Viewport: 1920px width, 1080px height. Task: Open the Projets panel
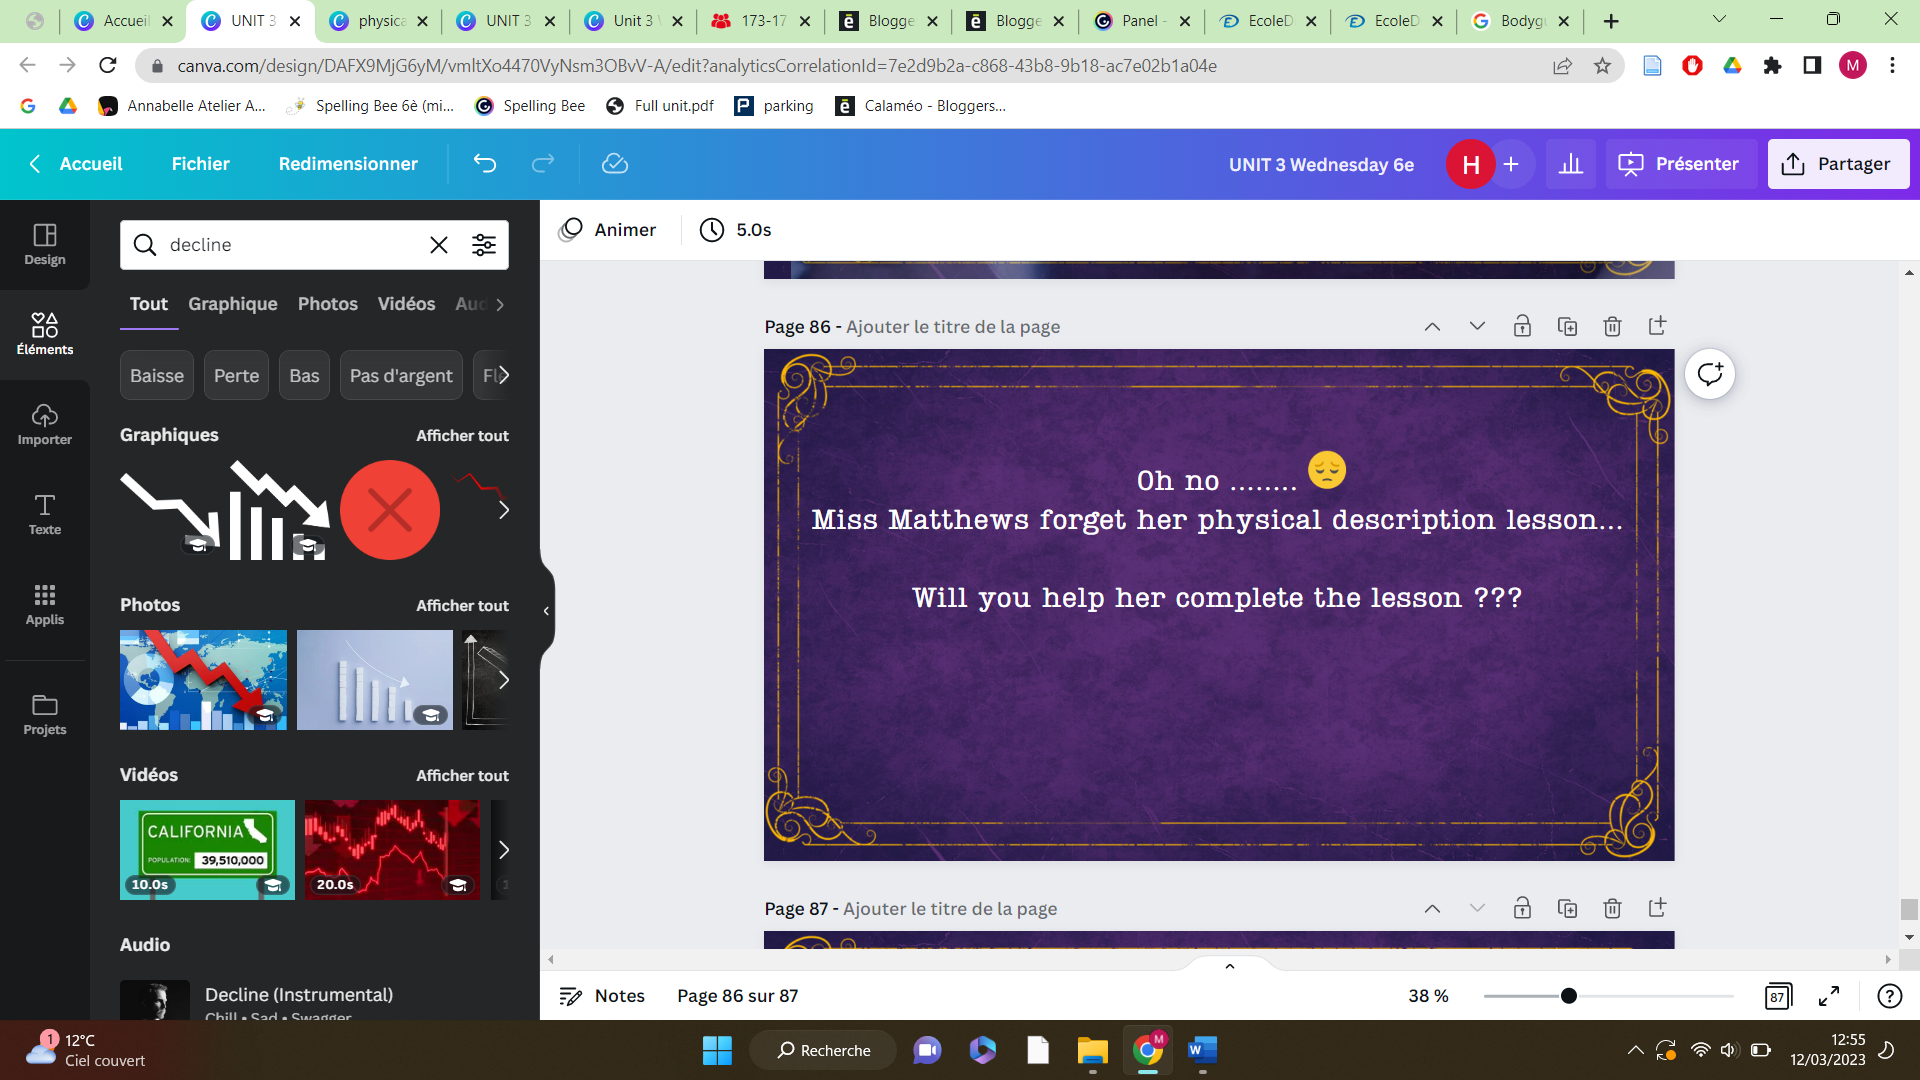click(x=44, y=713)
